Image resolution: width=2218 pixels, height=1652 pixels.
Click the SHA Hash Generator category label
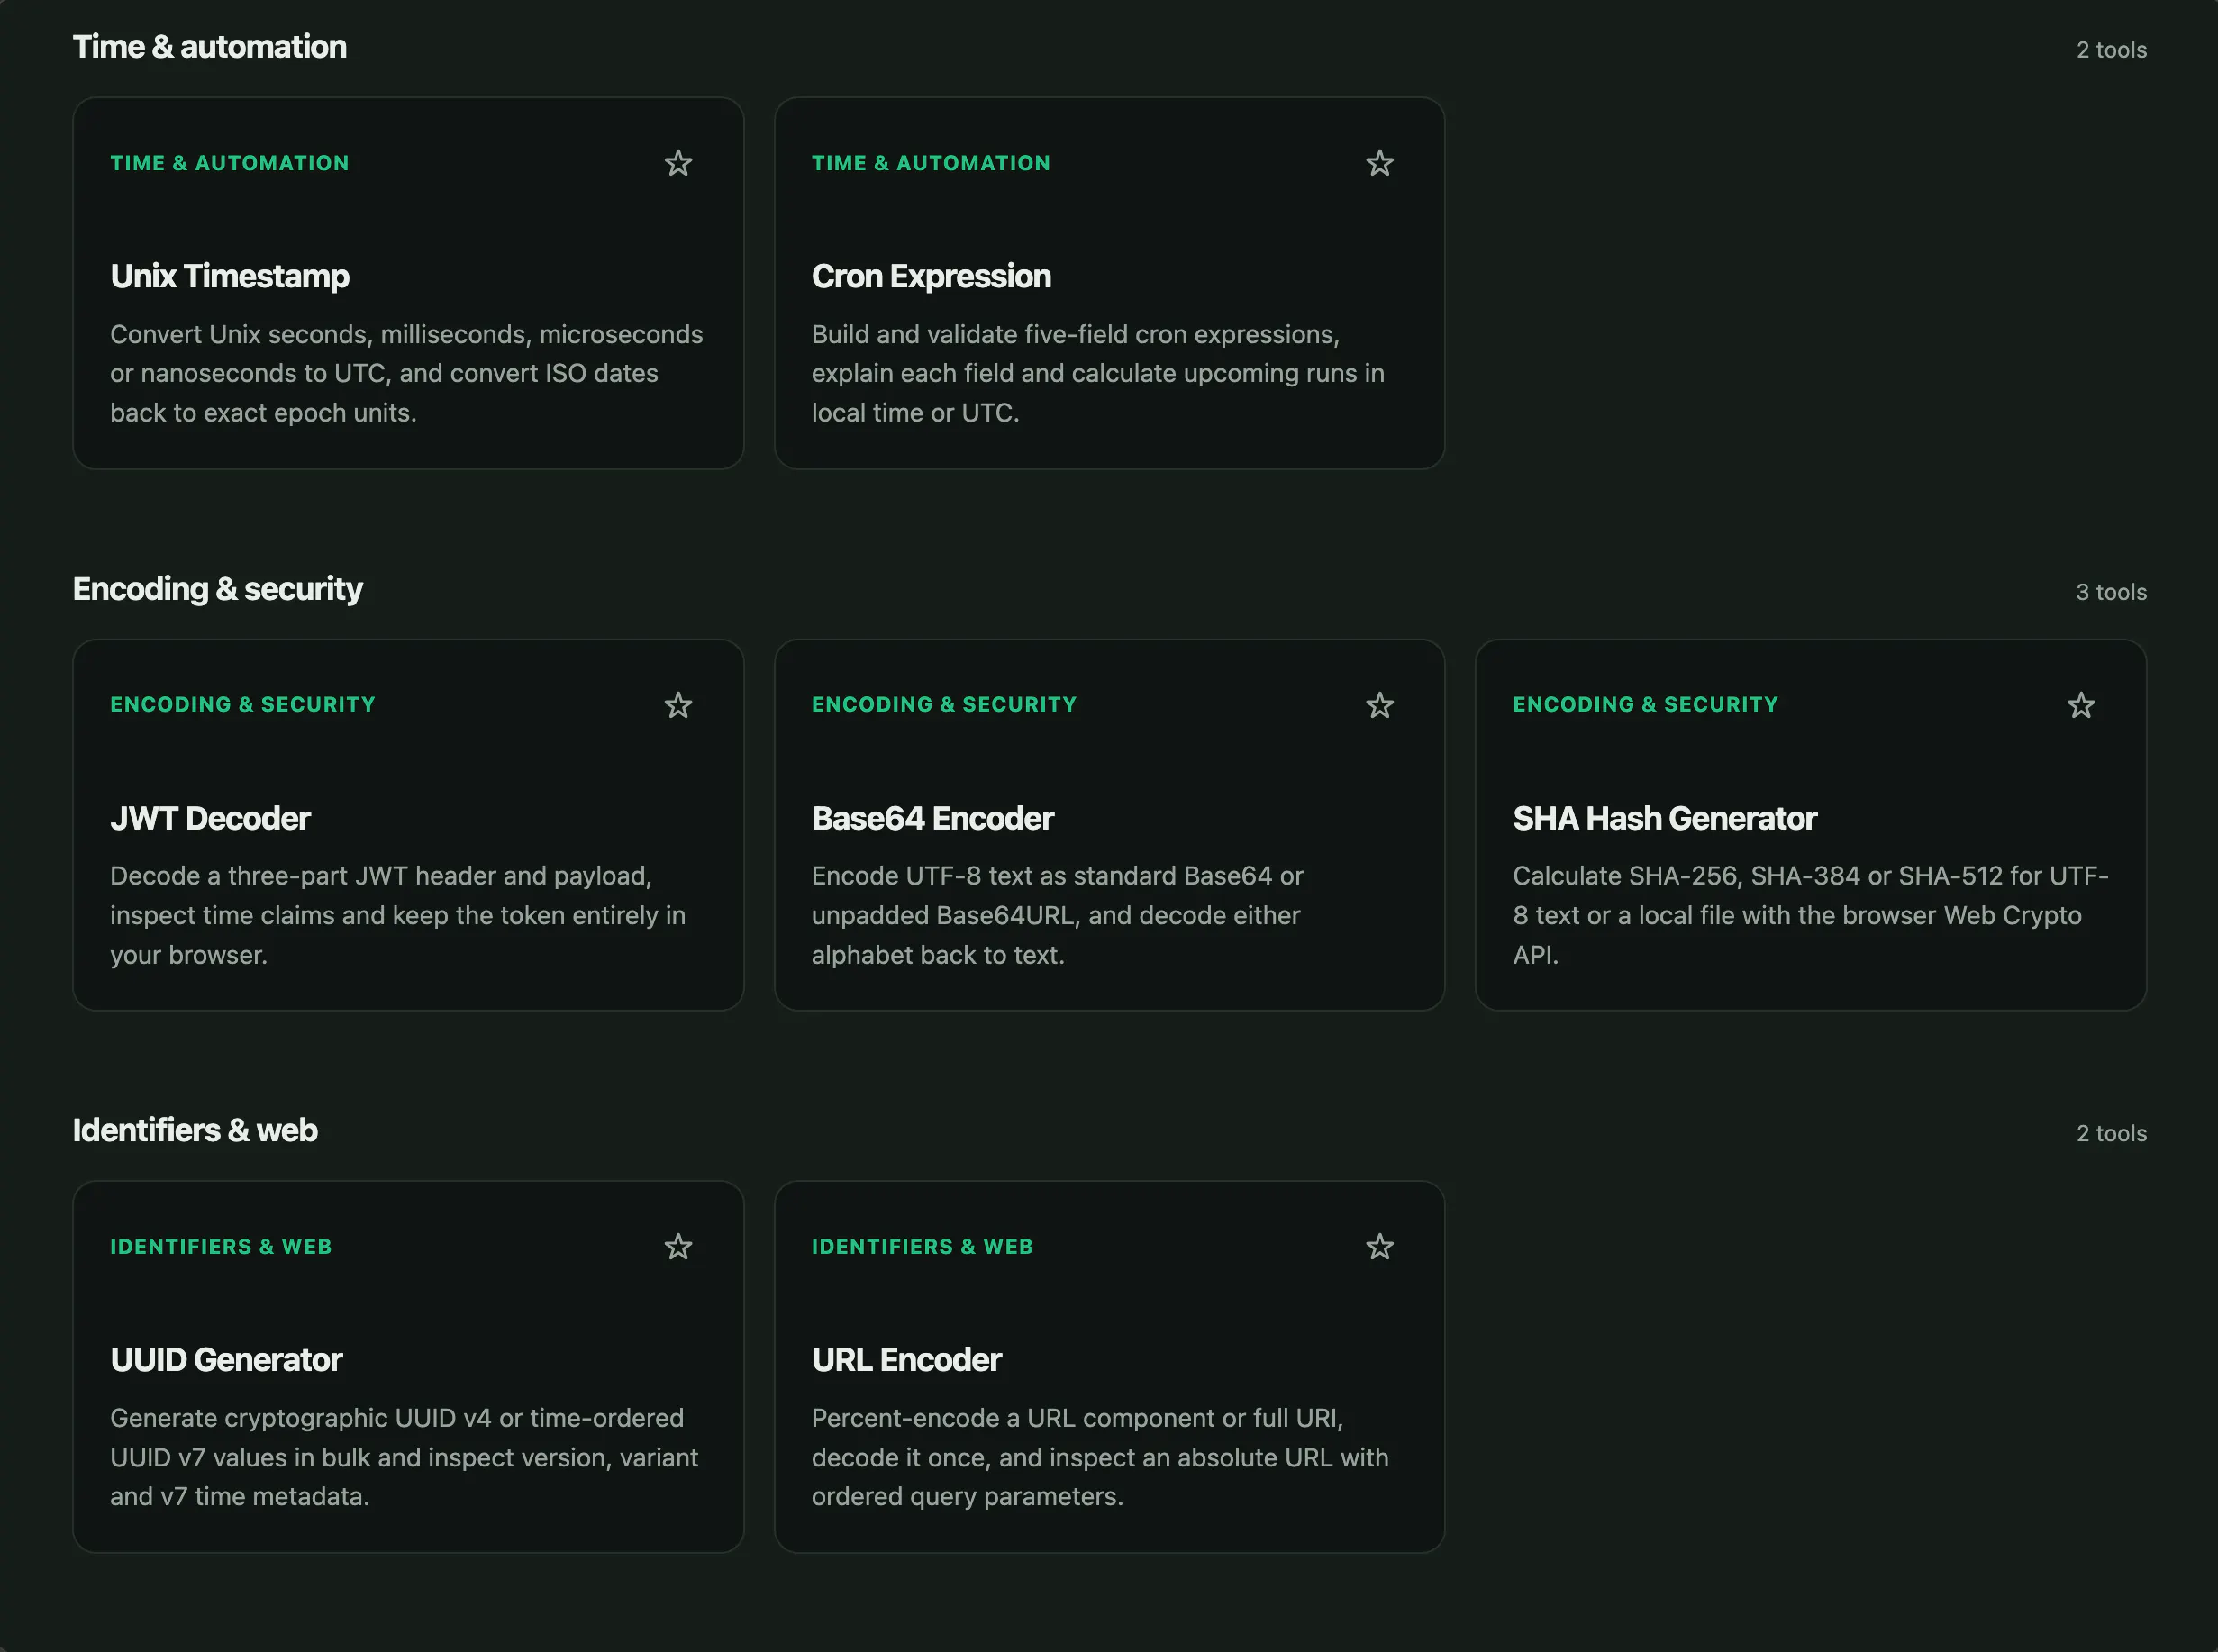coord(1645,705)
